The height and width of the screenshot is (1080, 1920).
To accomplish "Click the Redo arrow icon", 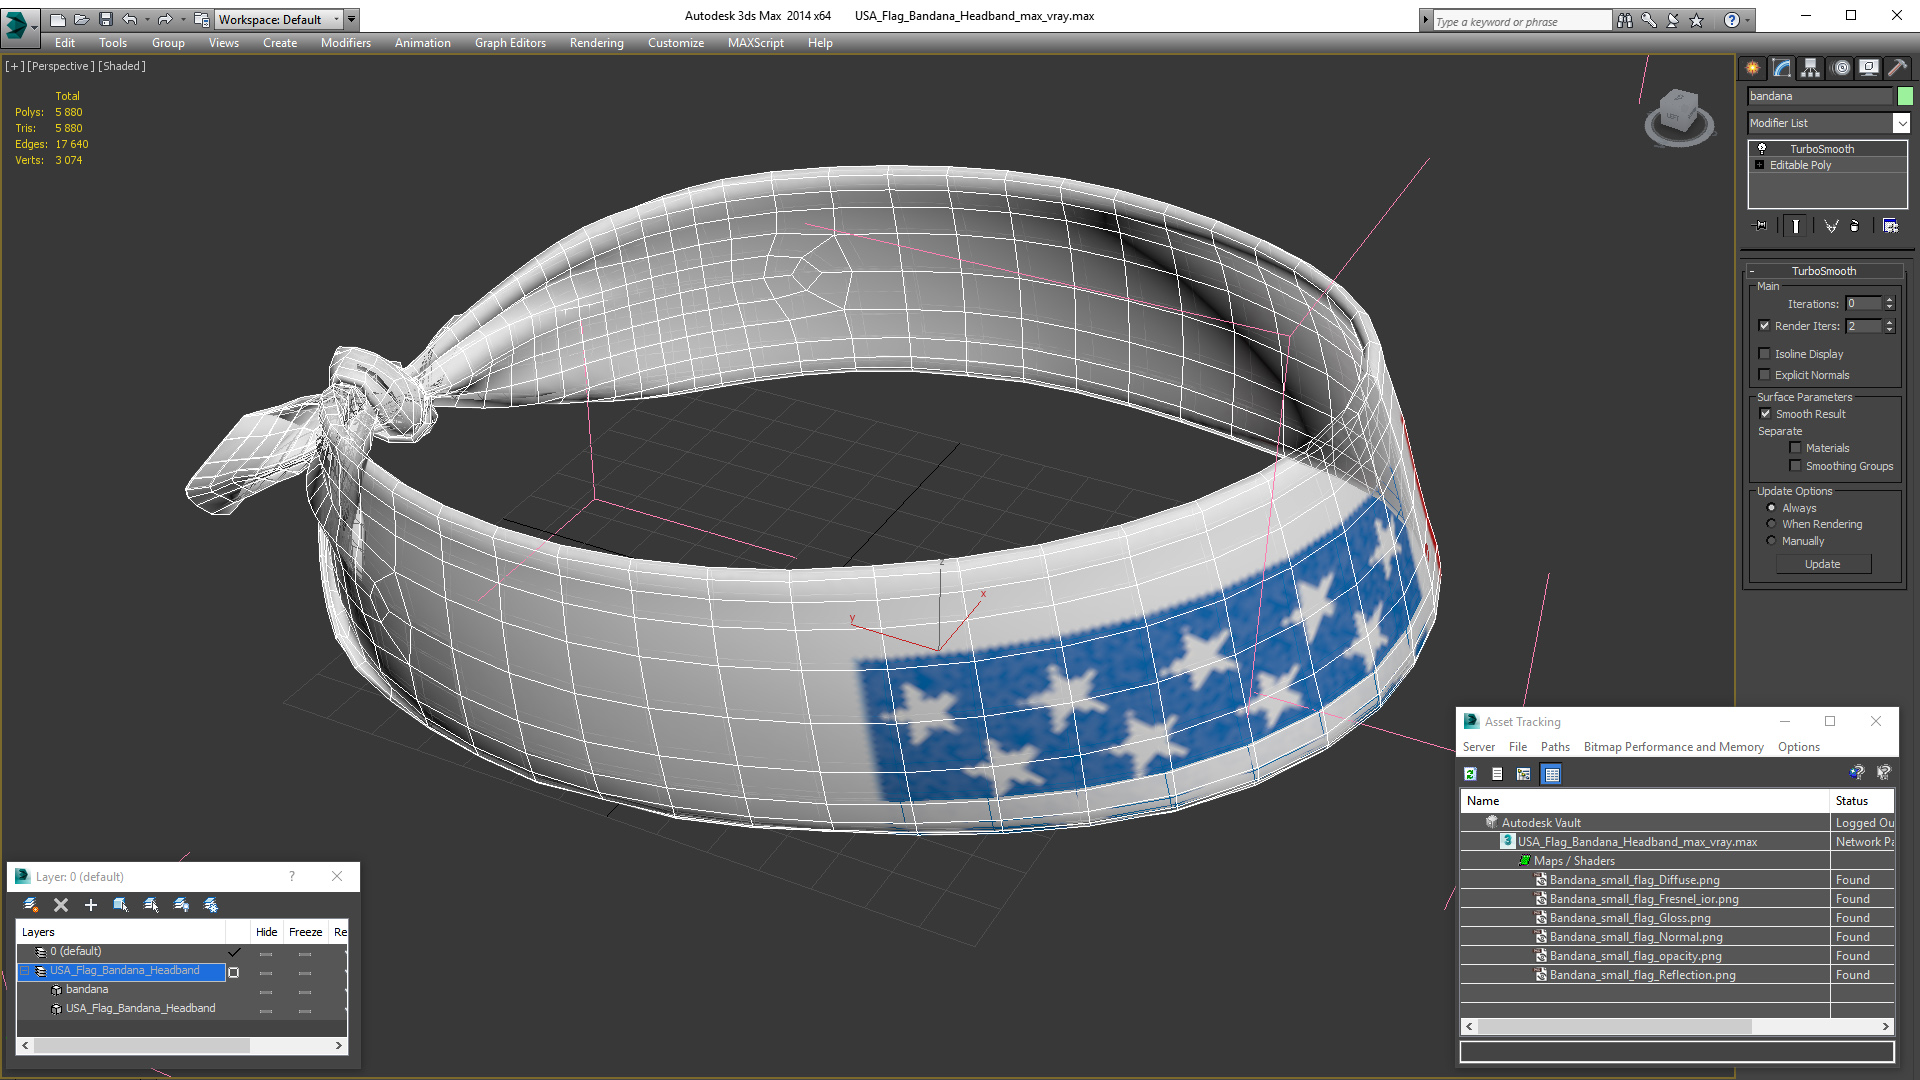I will pyautogui.click(x=165, y=19).
